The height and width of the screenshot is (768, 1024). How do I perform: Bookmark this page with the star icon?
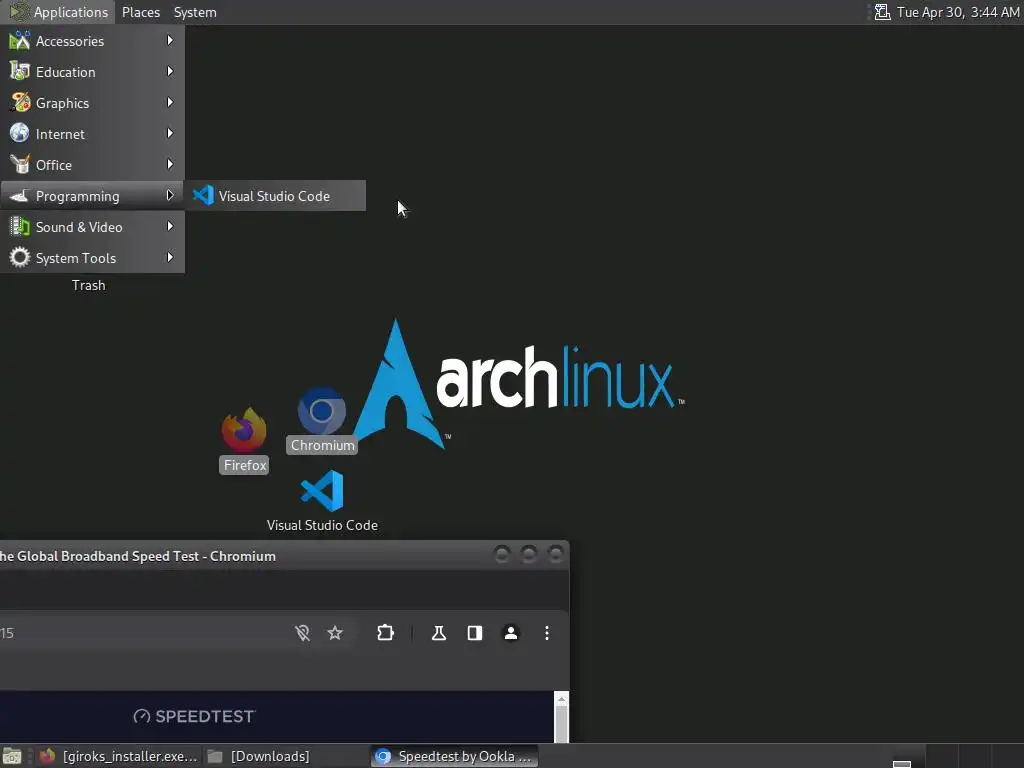pyautogui.click(x=335, y=633)
